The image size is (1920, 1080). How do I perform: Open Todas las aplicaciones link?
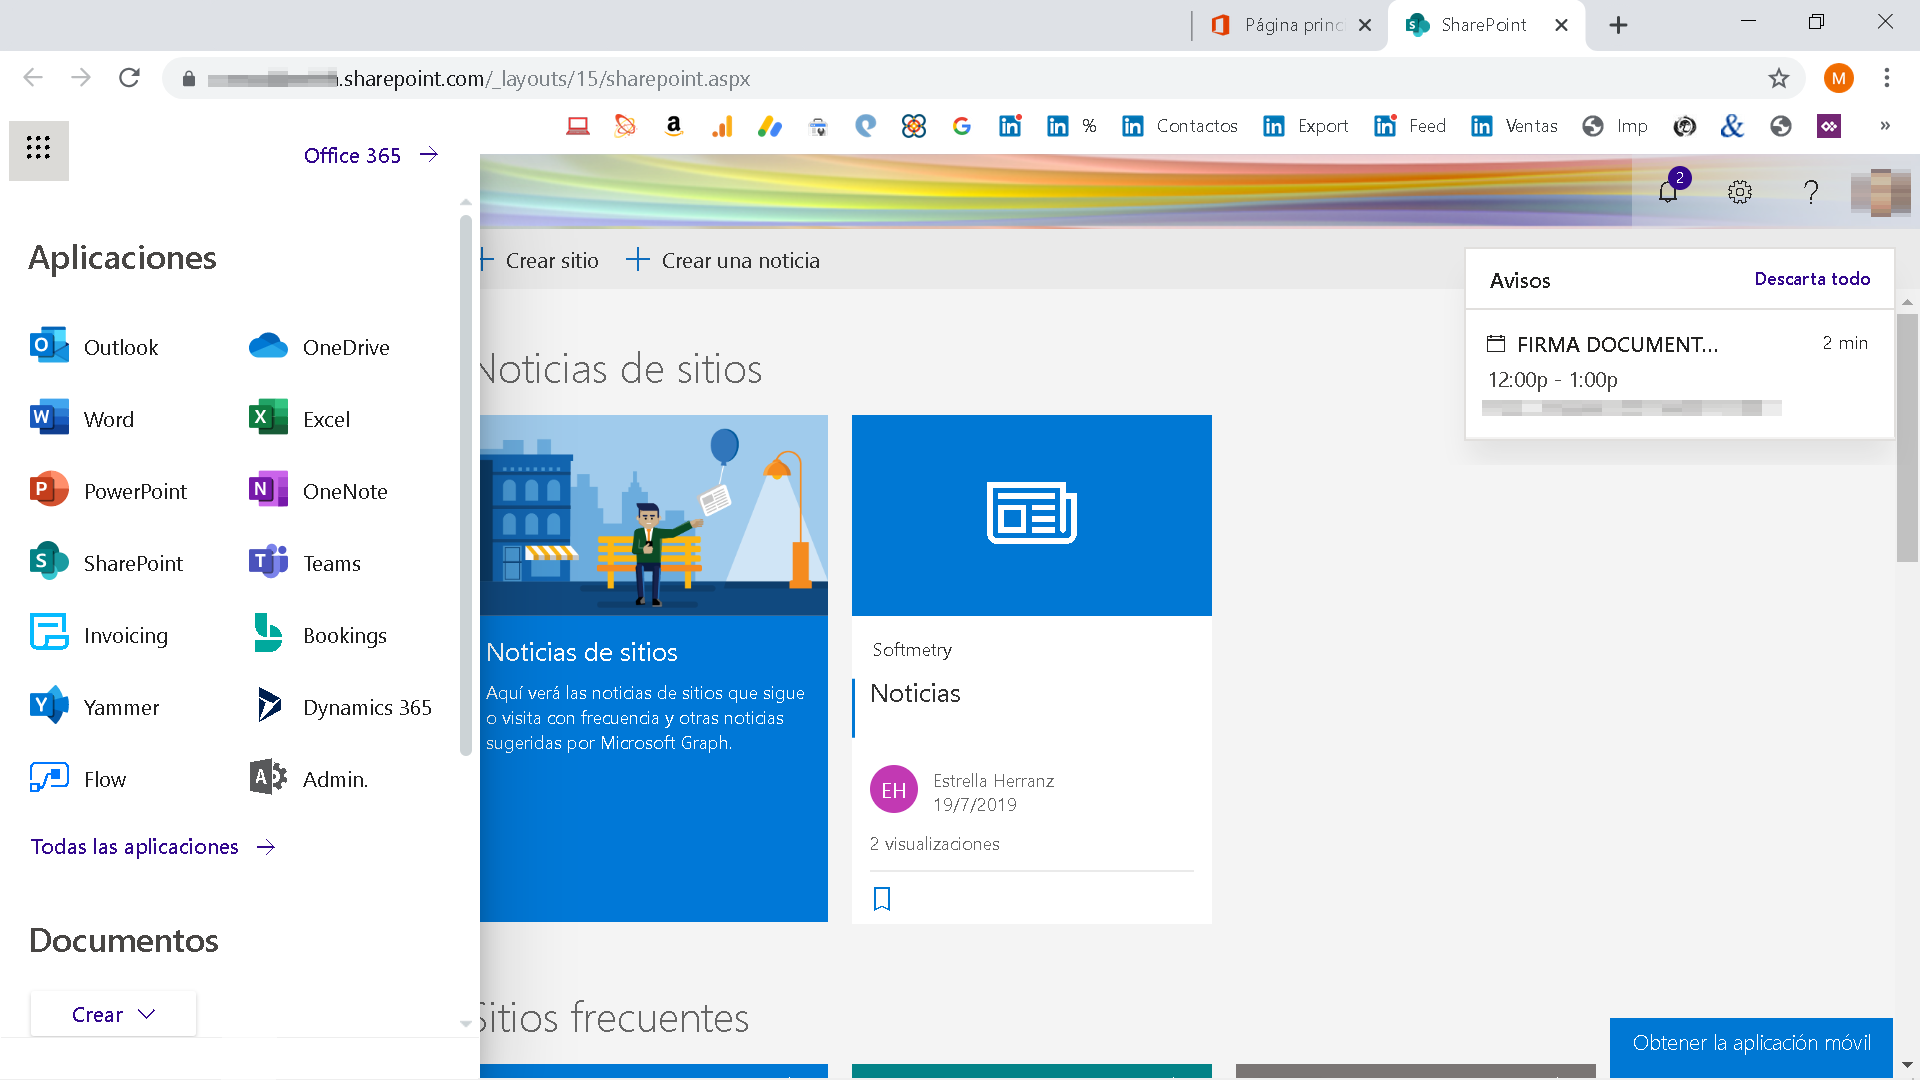pos(153,847)
